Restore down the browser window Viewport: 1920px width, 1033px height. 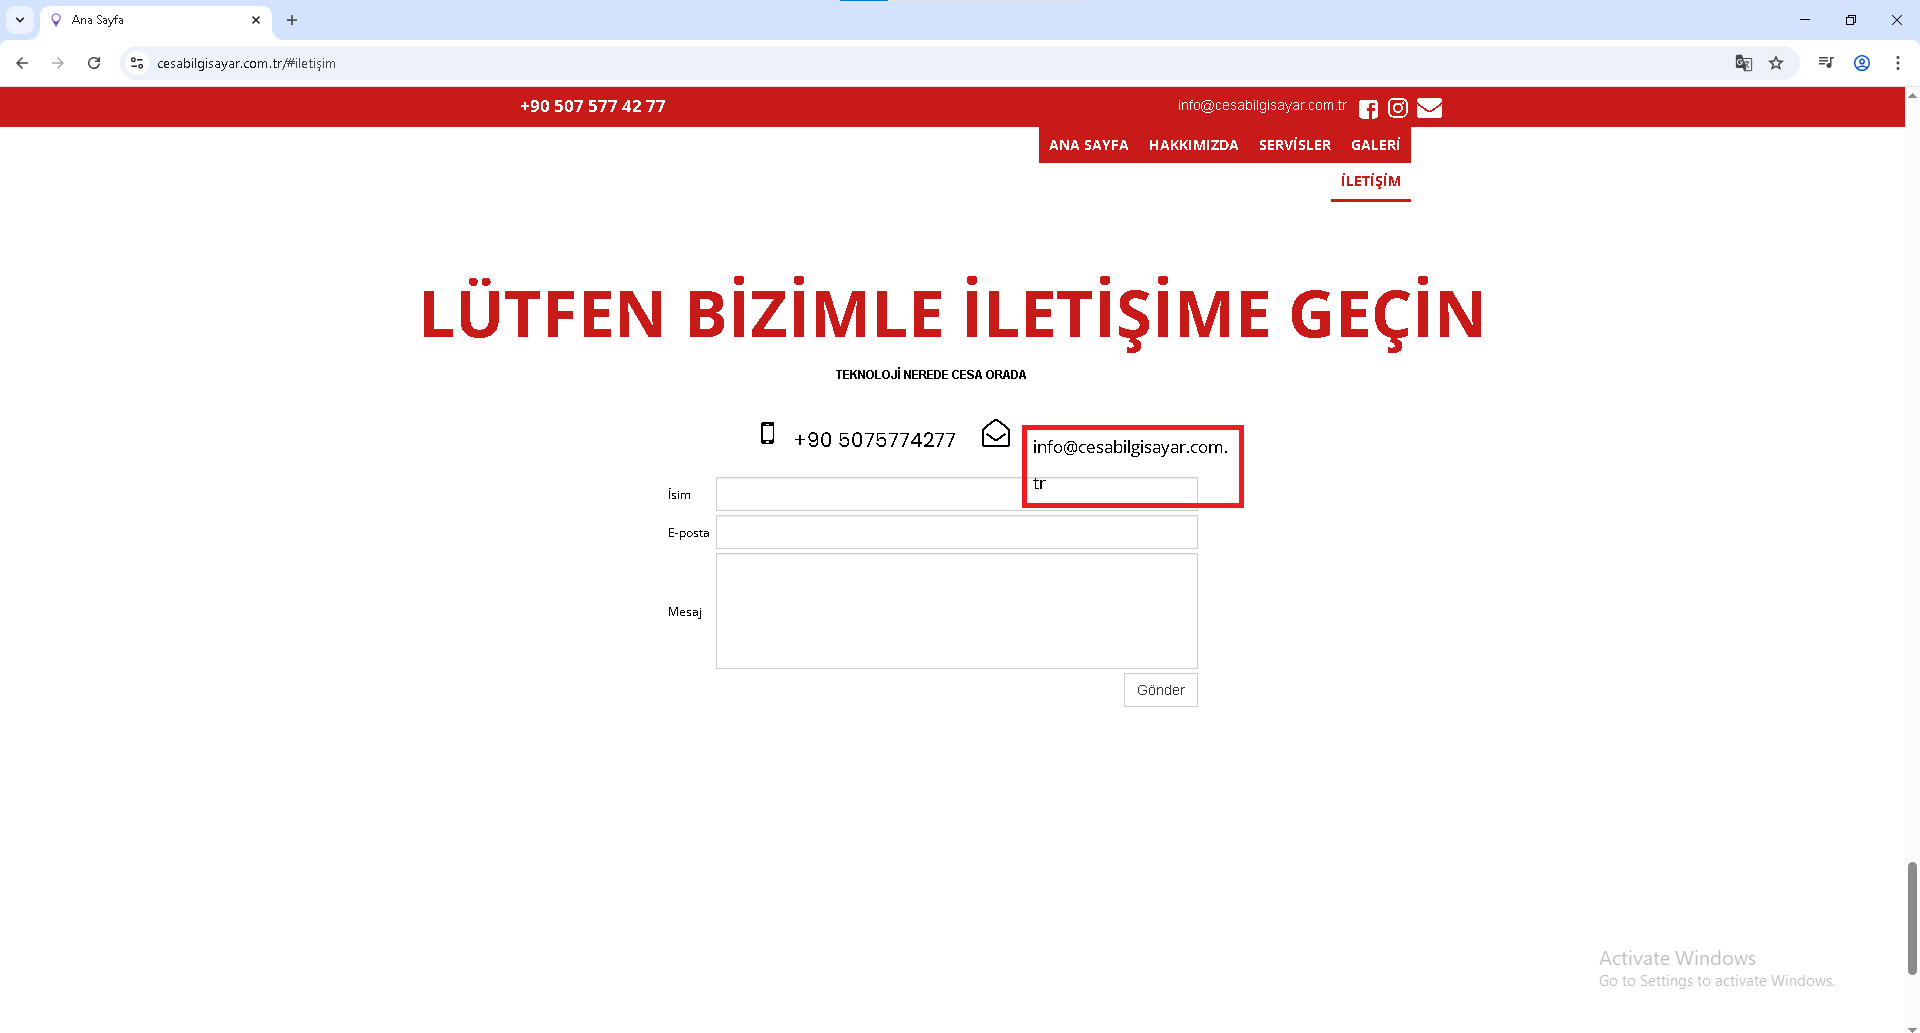[x=1851, y=20]
